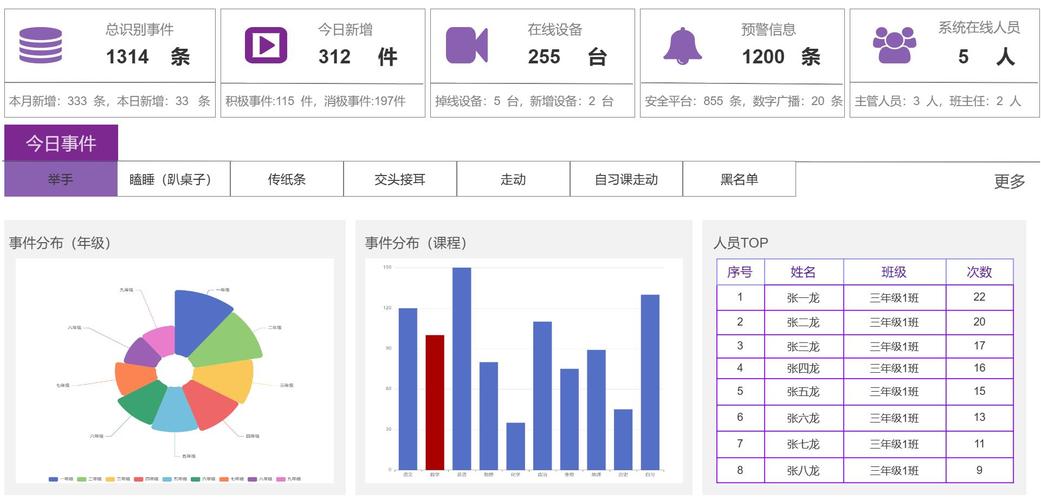Select the 自习课走动 tab
The width and height of the screenshot is (1041, 500).
point(626,180)
